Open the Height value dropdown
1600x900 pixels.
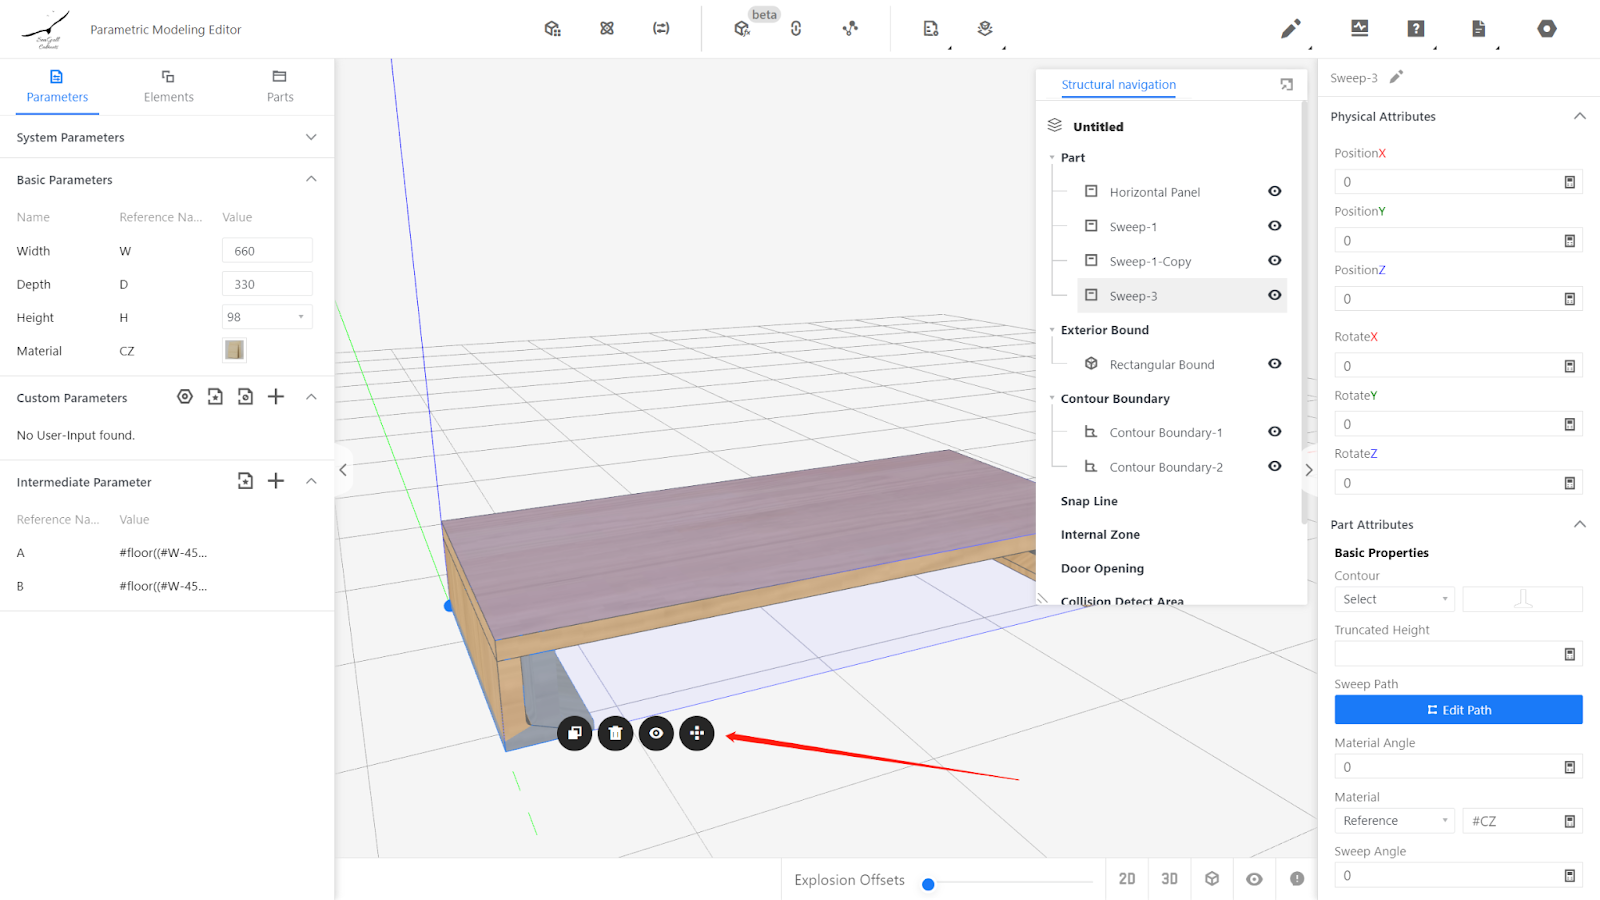tap(267, 317)
